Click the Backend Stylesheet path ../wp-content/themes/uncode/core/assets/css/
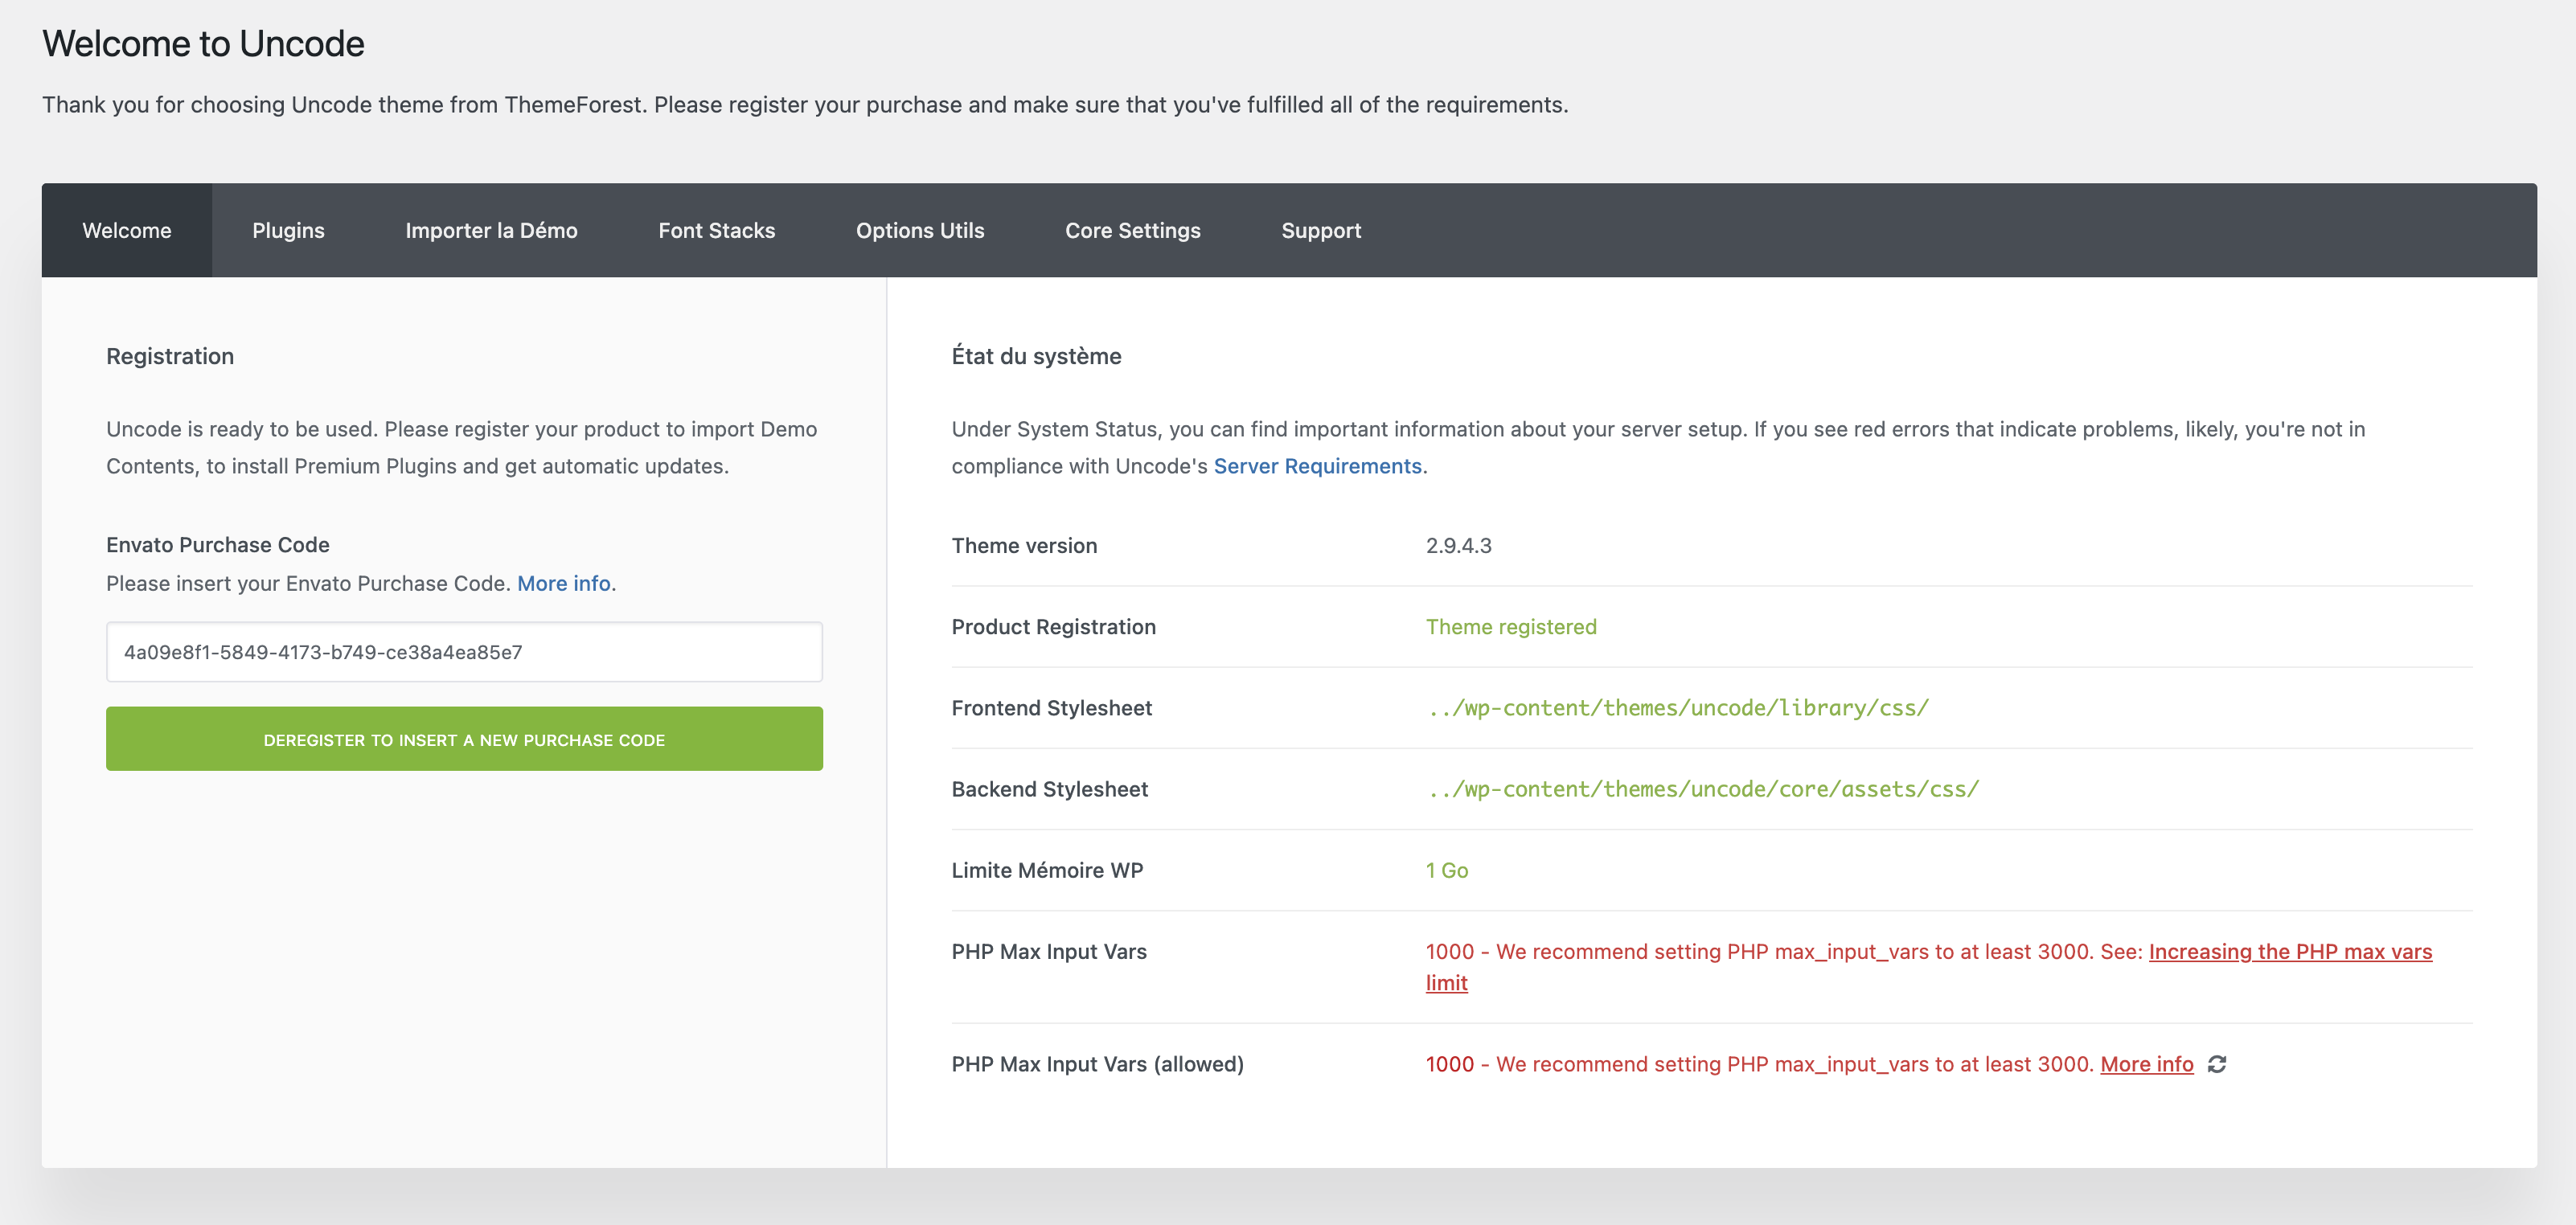The width and height of the screenshot is (2576, 1225). click(x=1702, y=789)
